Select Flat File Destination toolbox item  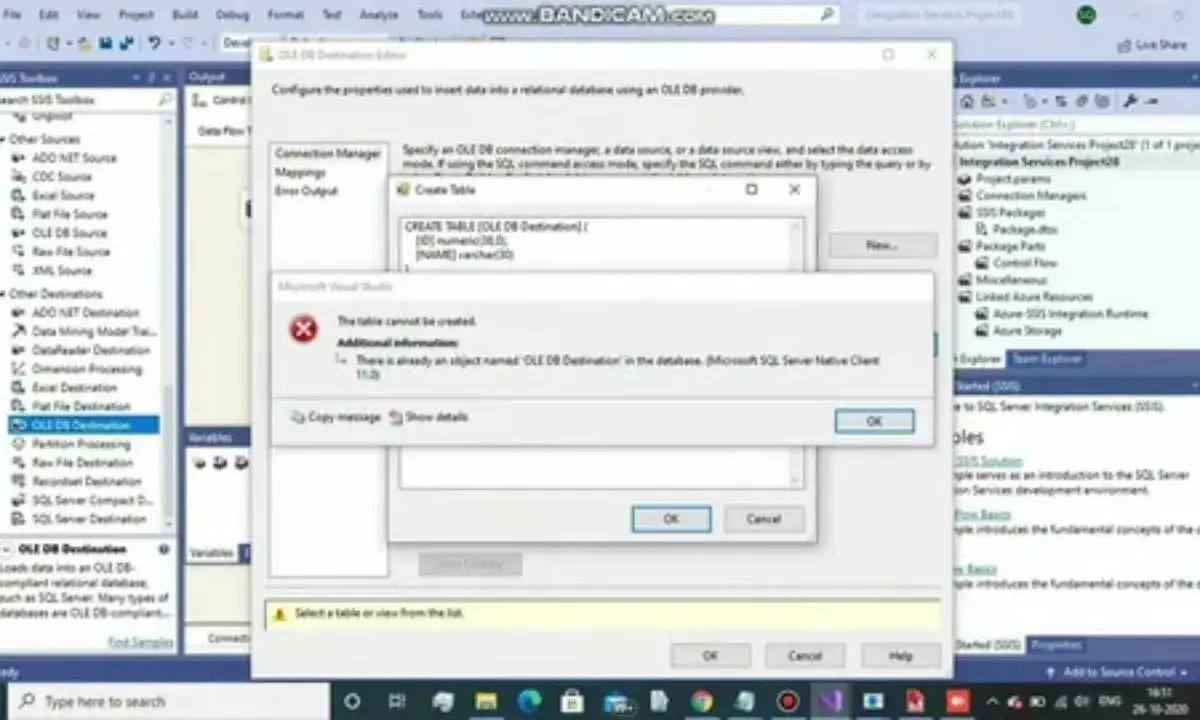[80, 406]
